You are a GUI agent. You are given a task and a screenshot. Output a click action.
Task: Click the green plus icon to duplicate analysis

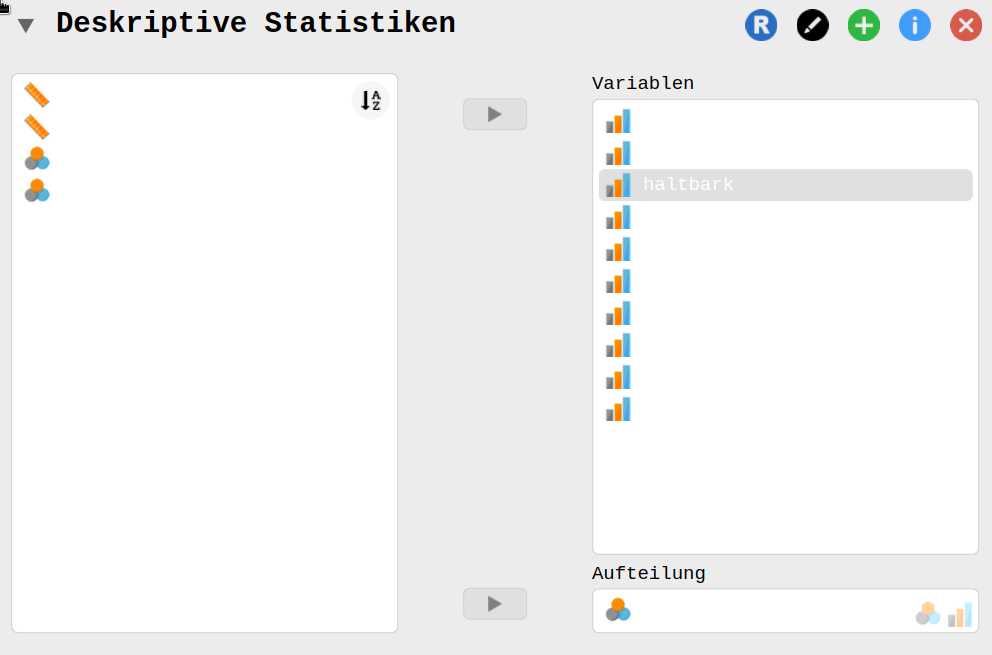[863, 25]
